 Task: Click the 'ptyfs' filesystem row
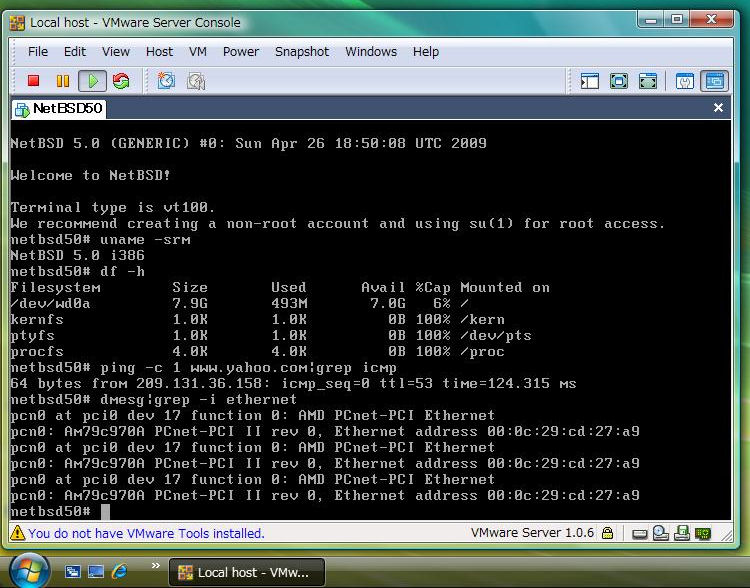(x=271, y=335)
